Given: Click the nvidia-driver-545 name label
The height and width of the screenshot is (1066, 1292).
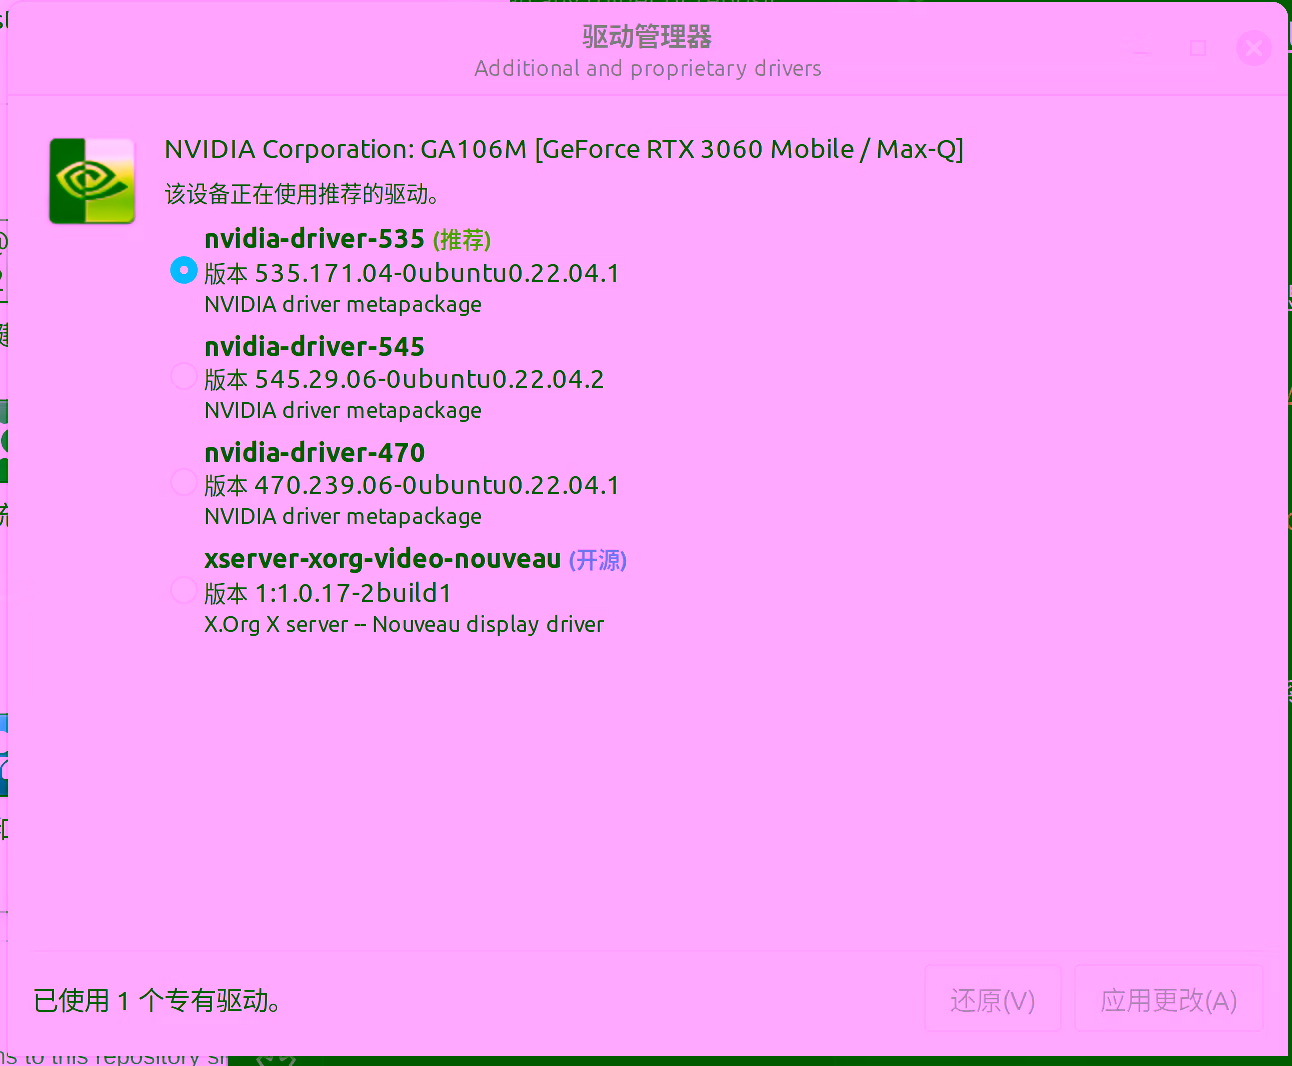Looking at the screenshot, I should tap(315, 347).
